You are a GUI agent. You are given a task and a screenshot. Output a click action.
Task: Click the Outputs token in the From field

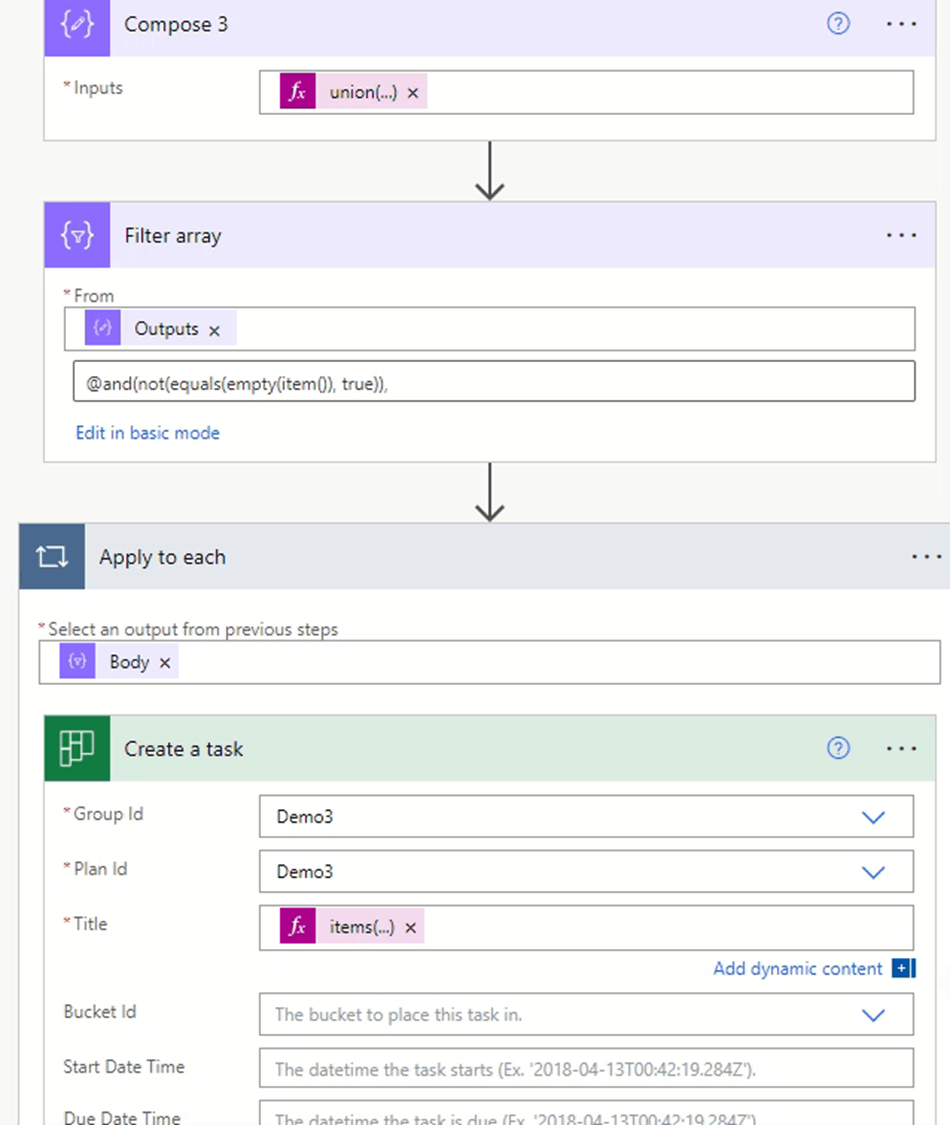(168, 328)
